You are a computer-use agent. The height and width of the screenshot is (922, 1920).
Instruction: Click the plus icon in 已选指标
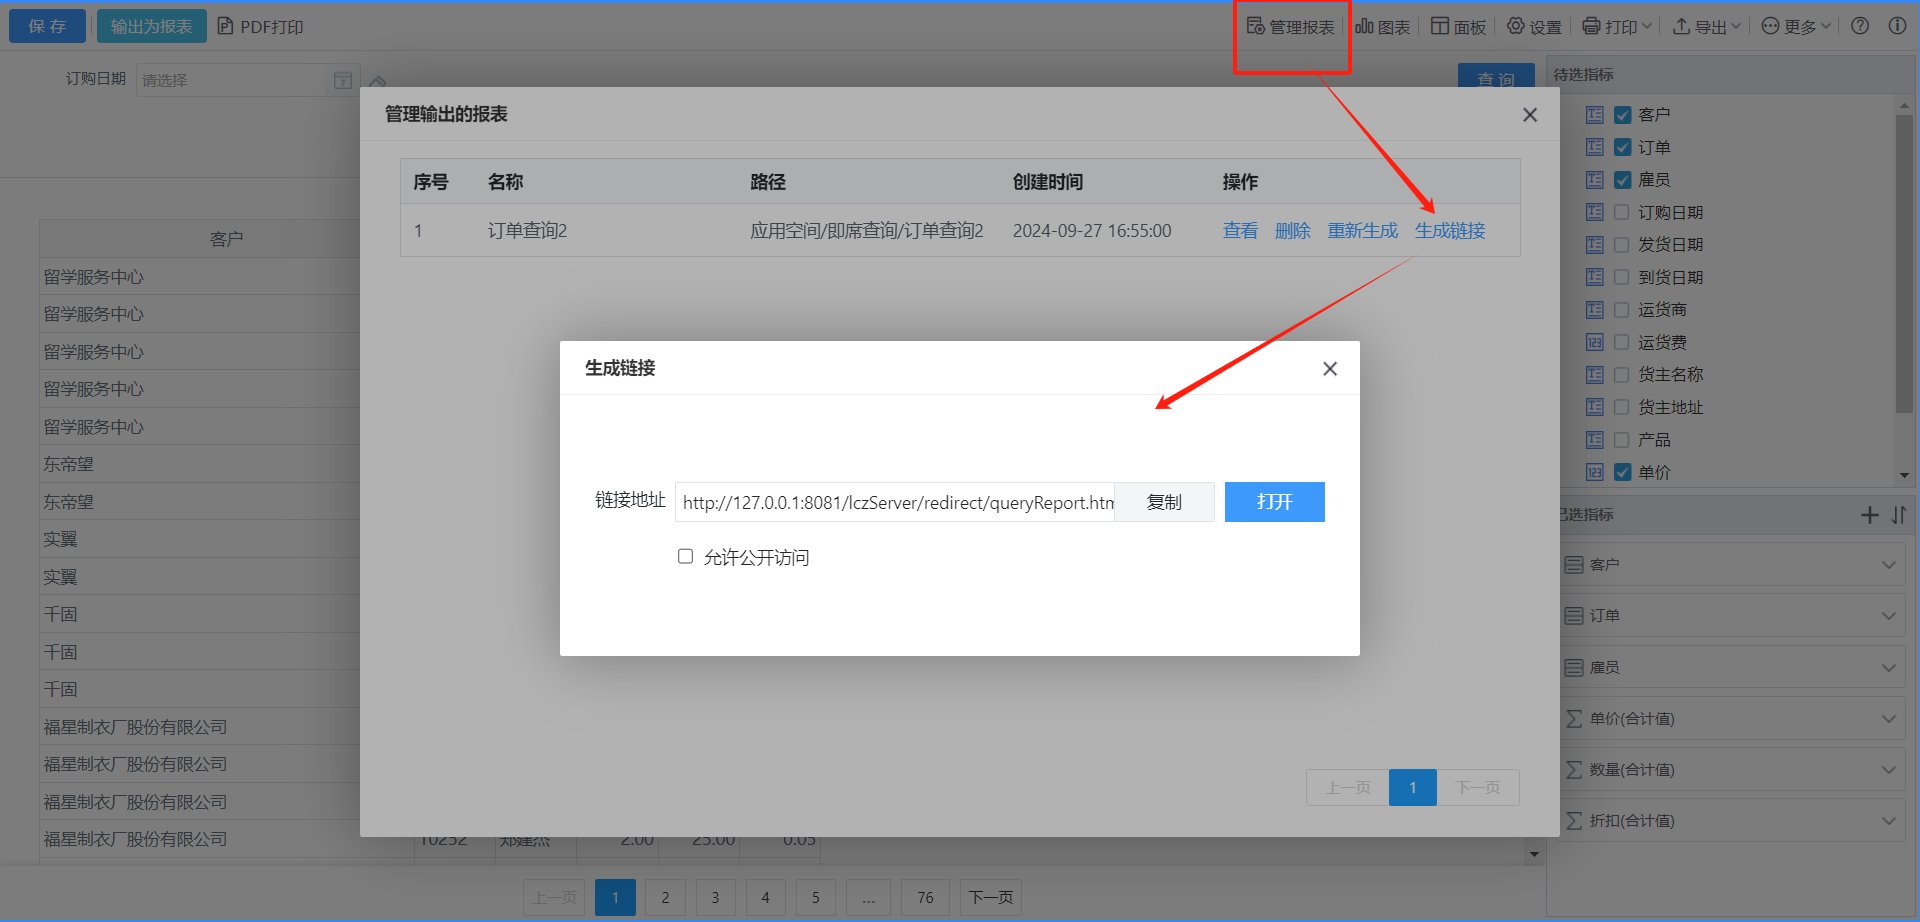(1869, 515)
